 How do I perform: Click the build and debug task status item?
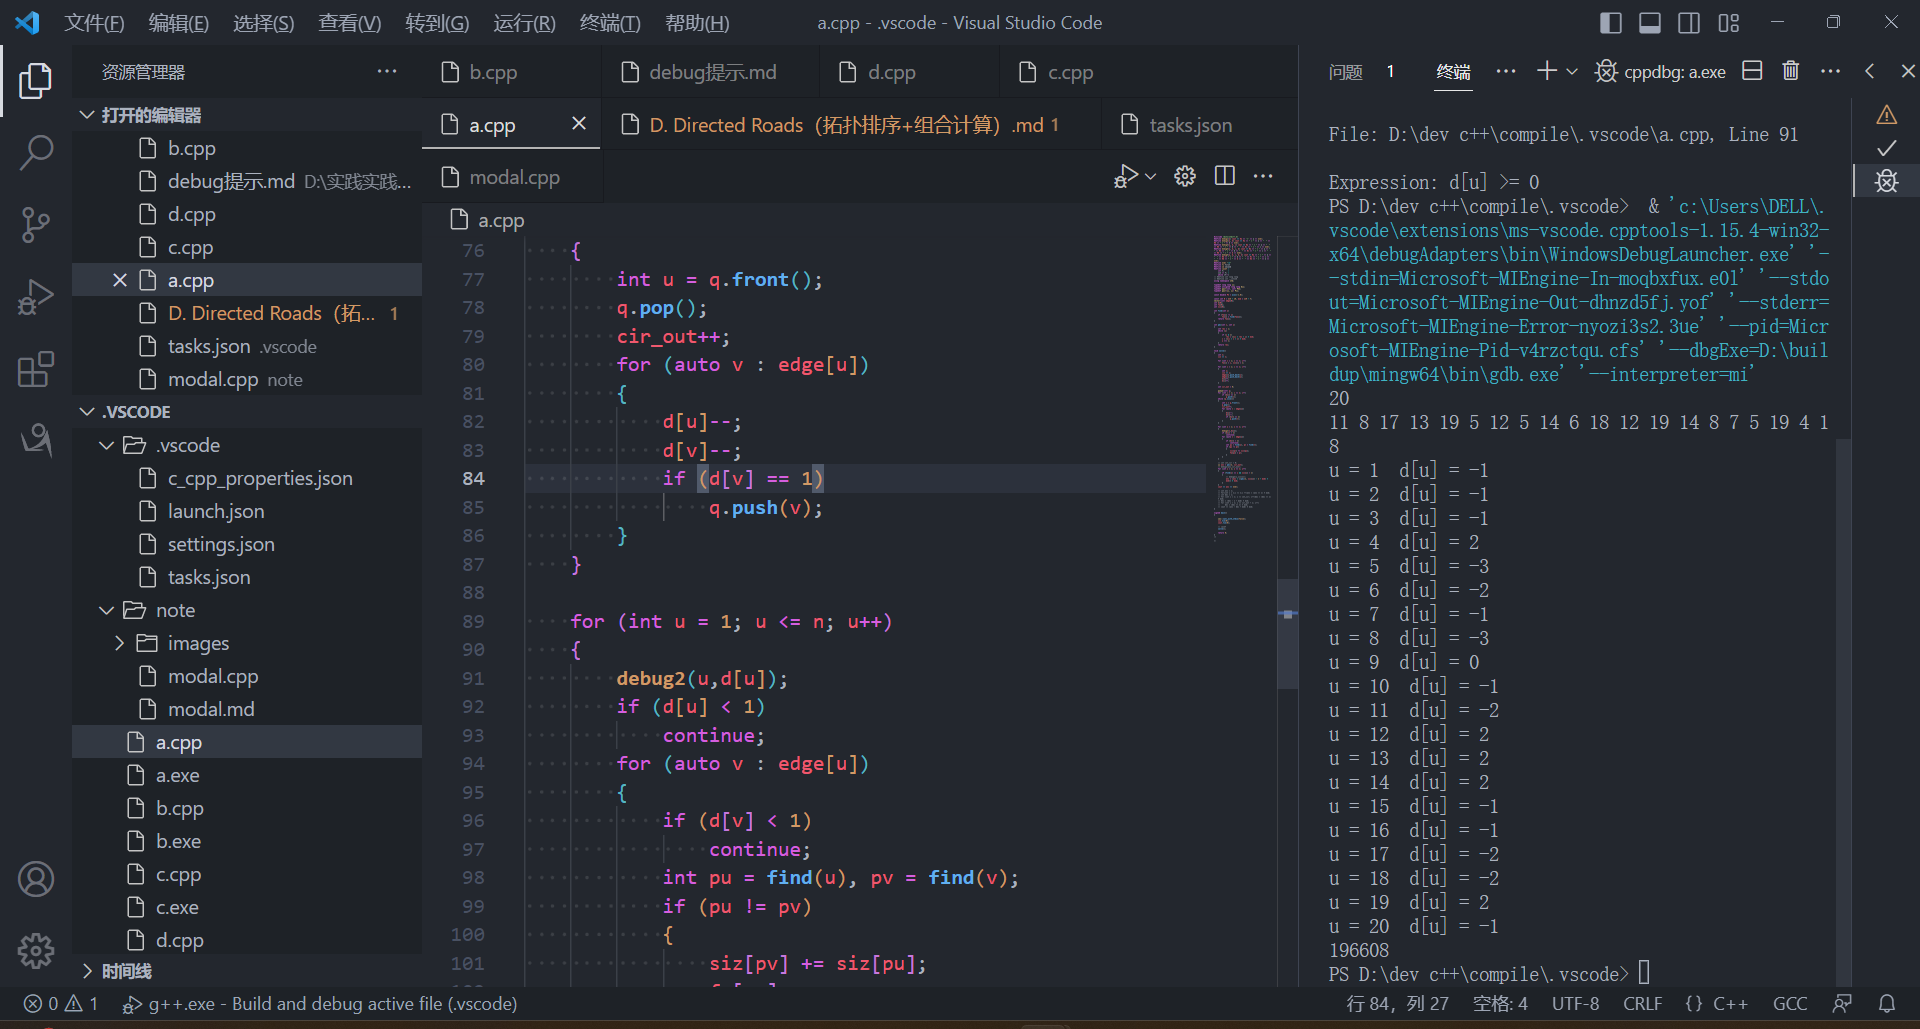tap(320, 1003)
